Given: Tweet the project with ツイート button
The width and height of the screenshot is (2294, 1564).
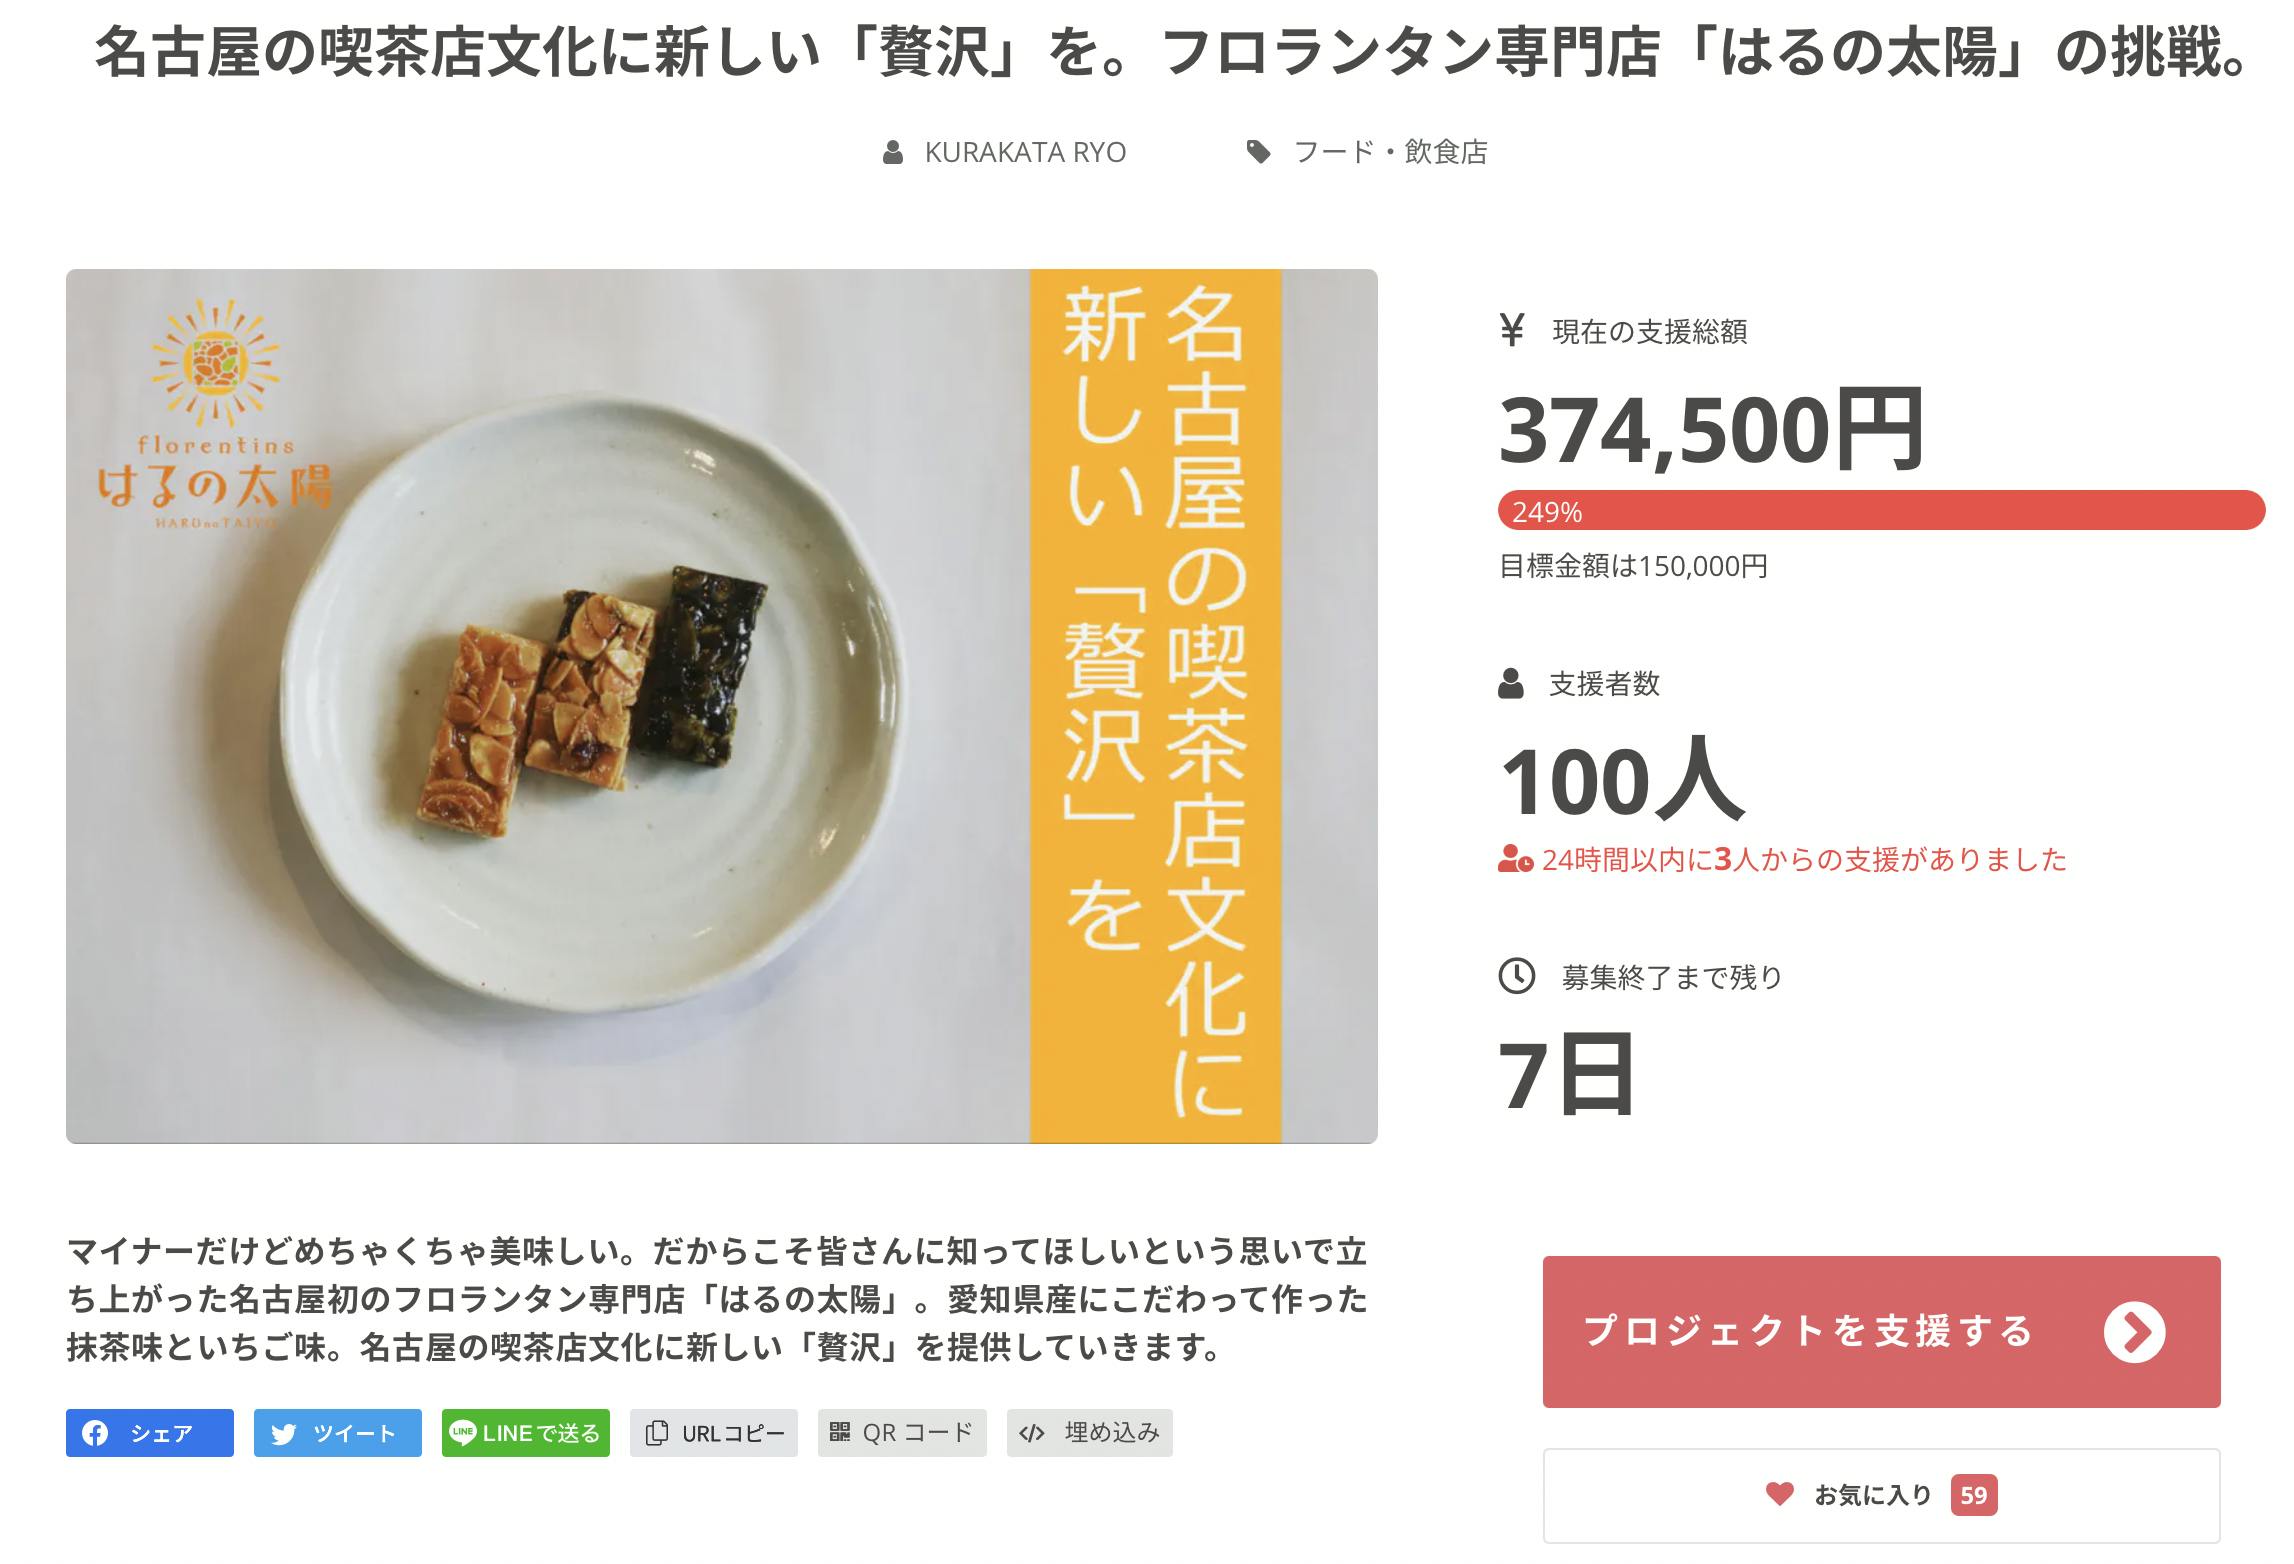Looking at the screenshot, I should pos(338,1433).
